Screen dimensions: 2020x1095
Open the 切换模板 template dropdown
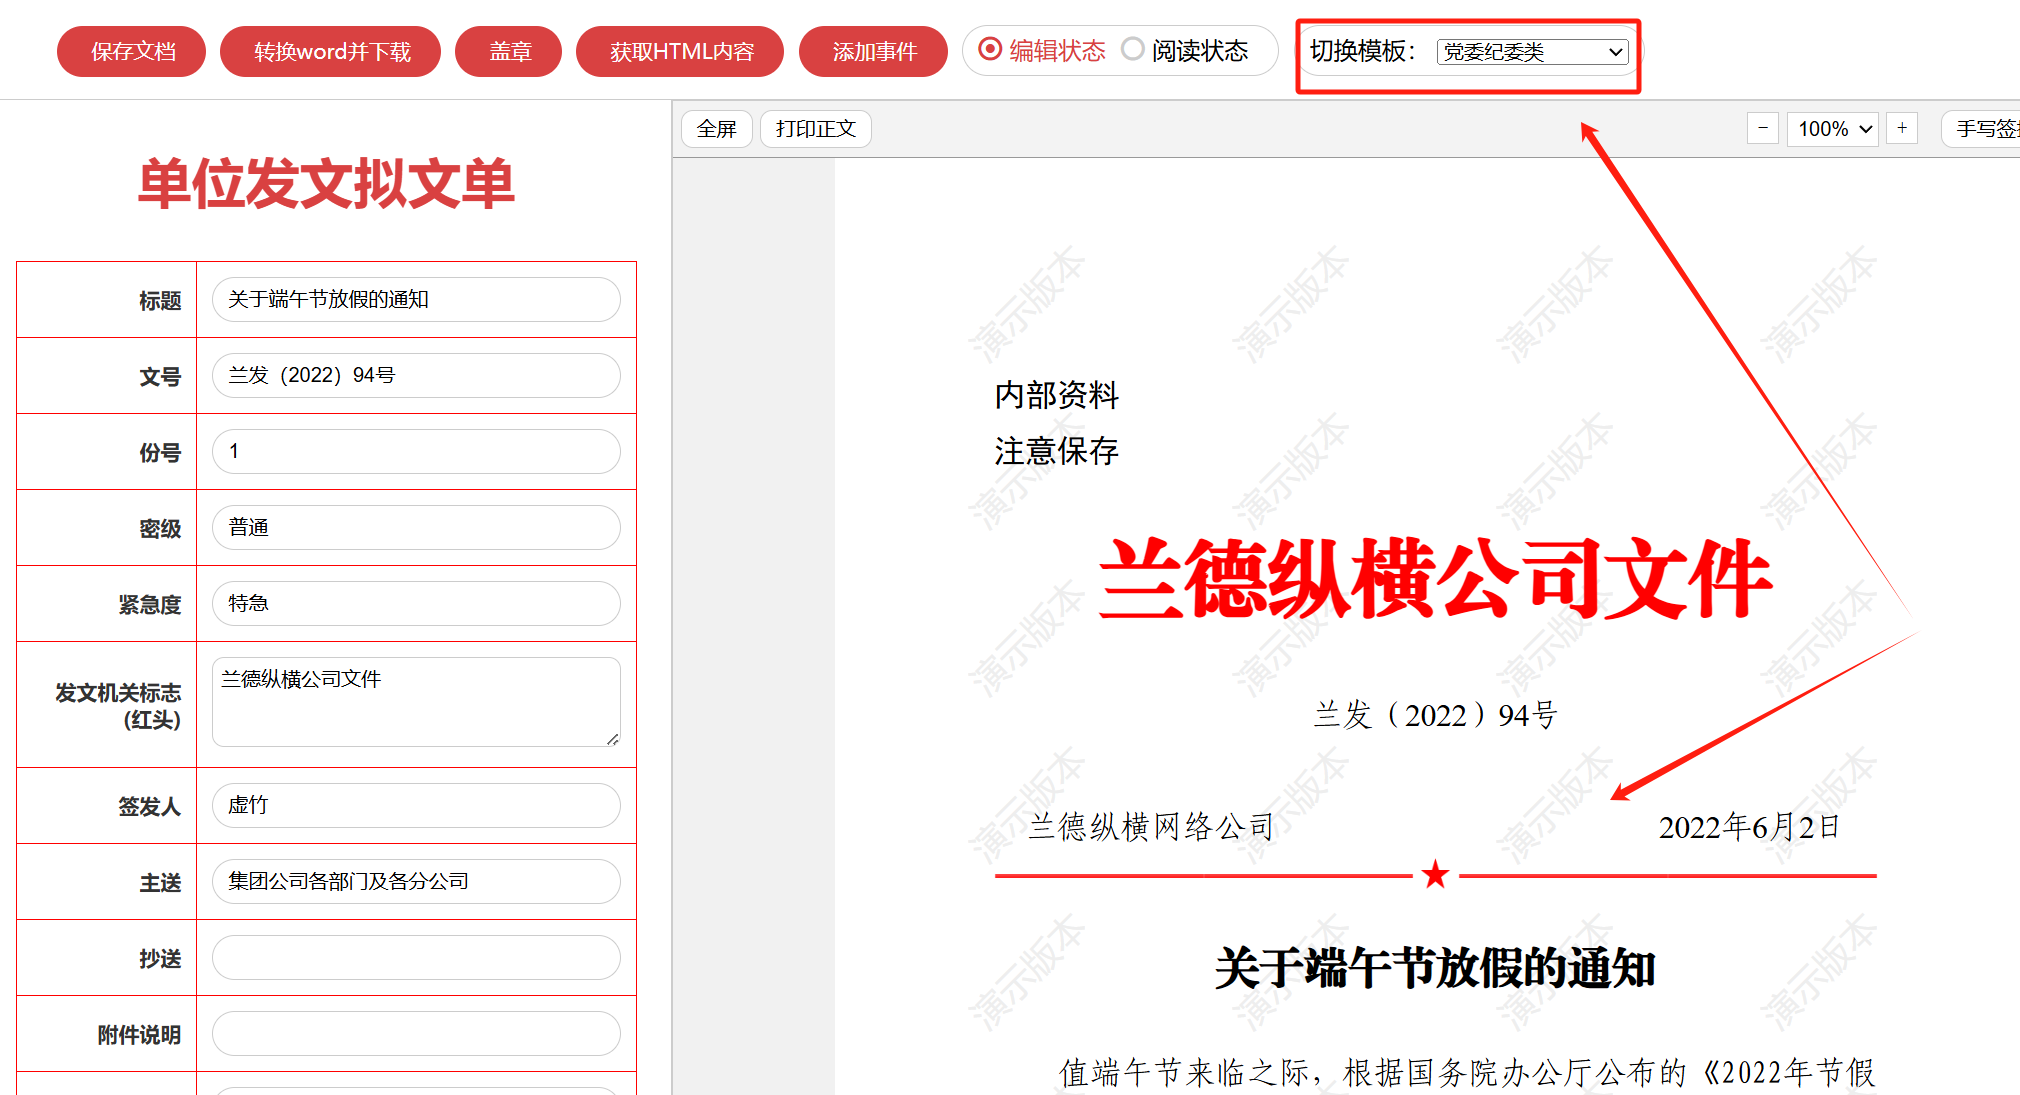click(1532, 52)
